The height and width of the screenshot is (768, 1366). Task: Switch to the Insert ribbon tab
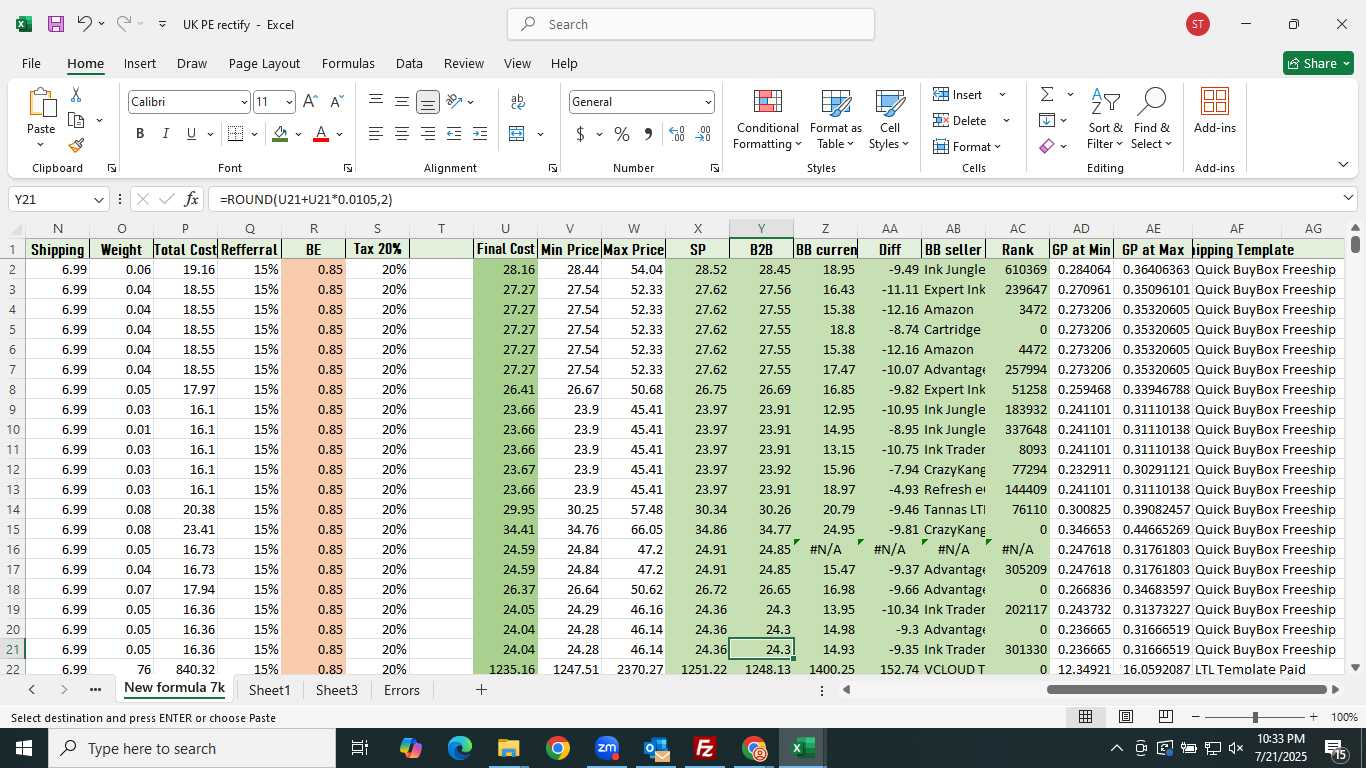(140, 63)
